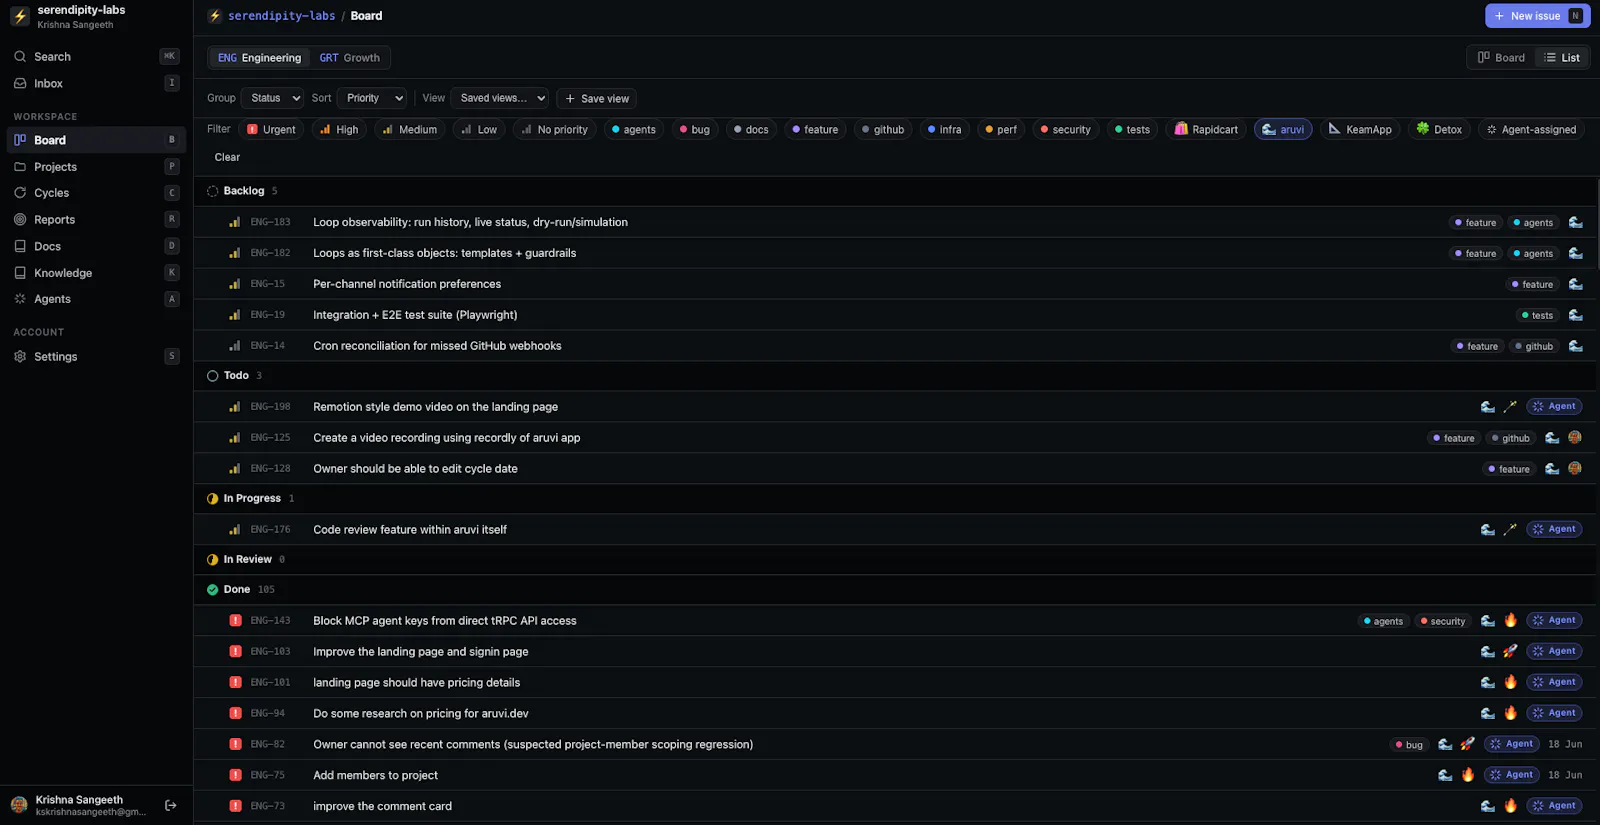Filter by the perf label
1600x825 pixels.
coord(1001,130)
